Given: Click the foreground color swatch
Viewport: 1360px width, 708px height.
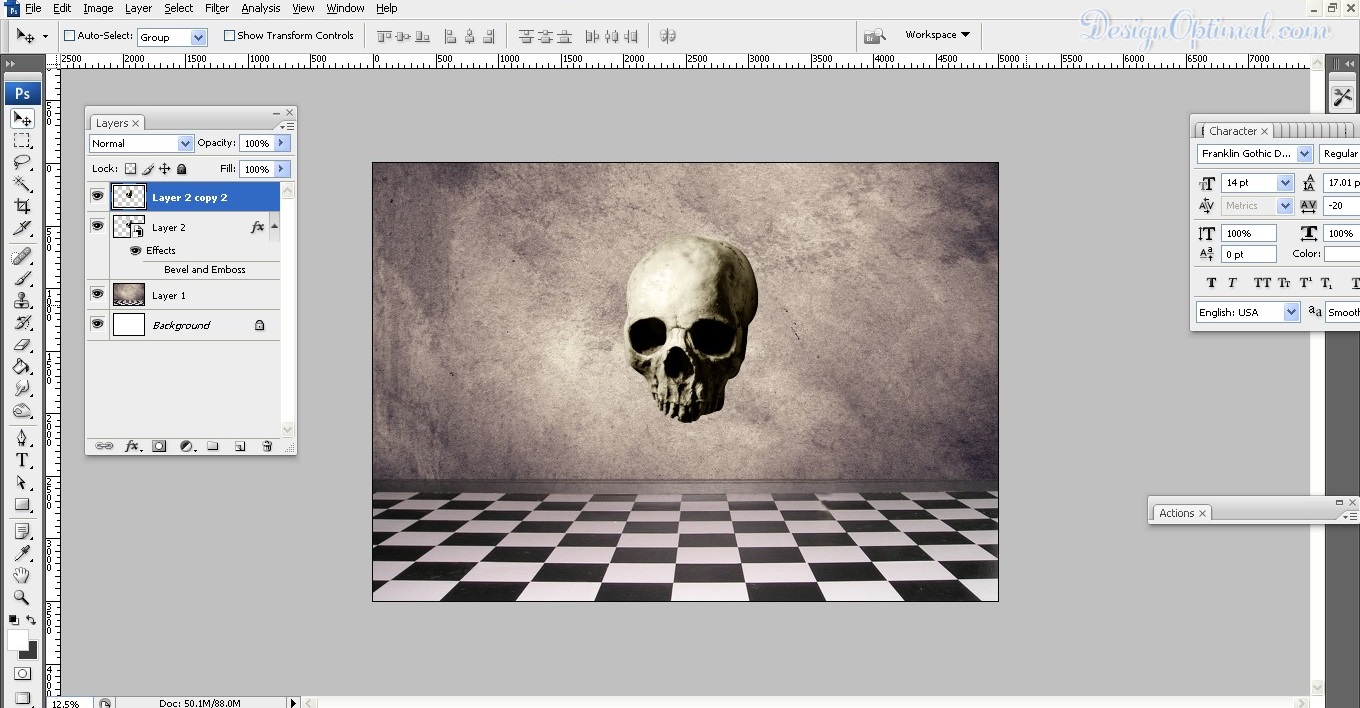Looking at the screenshot, I should click(17, 640).
